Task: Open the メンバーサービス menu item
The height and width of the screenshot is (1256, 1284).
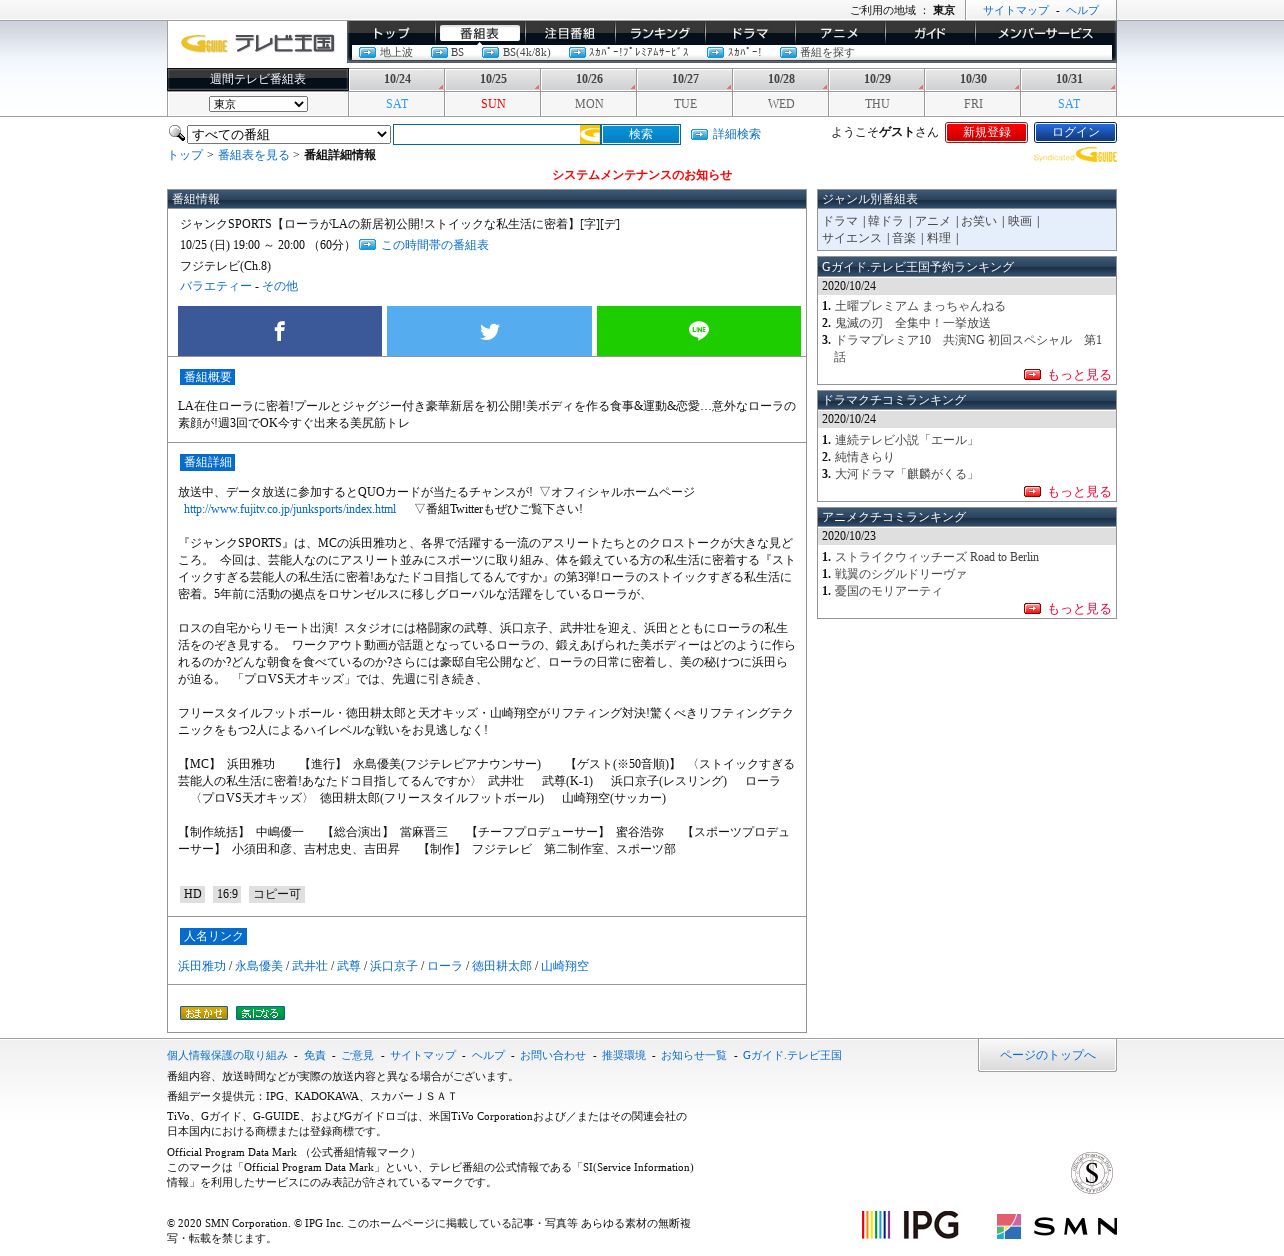Action: [x=1046, y=33]
